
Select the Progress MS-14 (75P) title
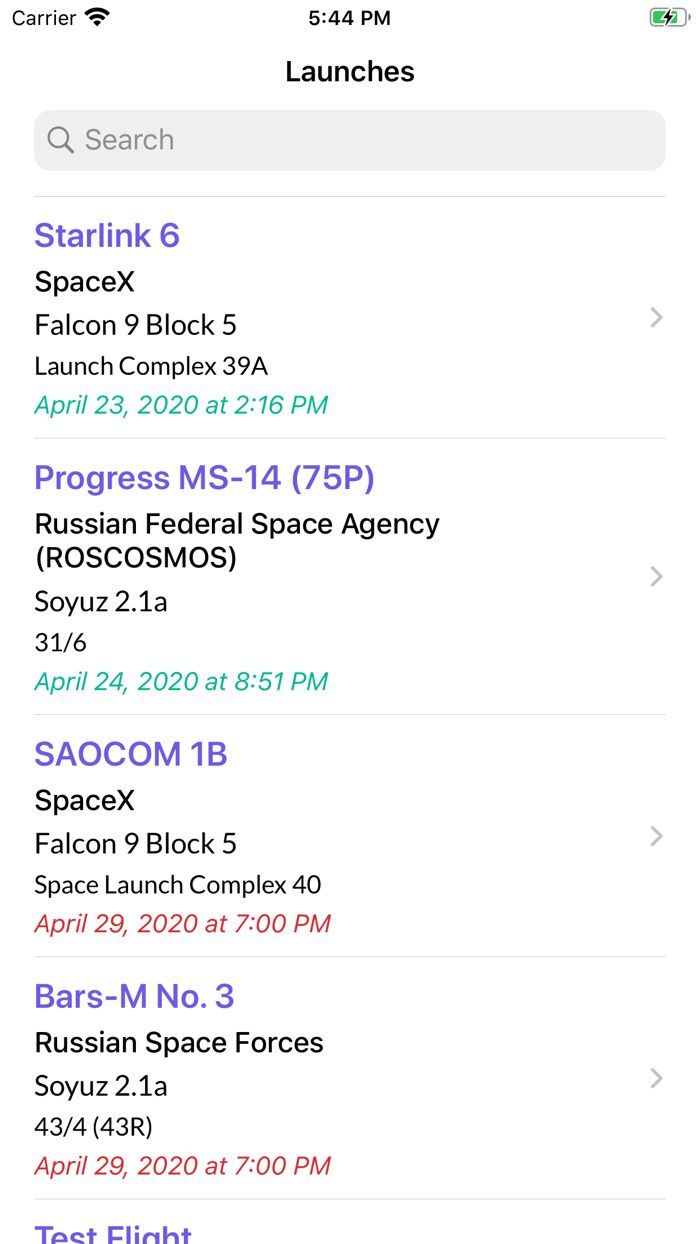pos(204,478)
